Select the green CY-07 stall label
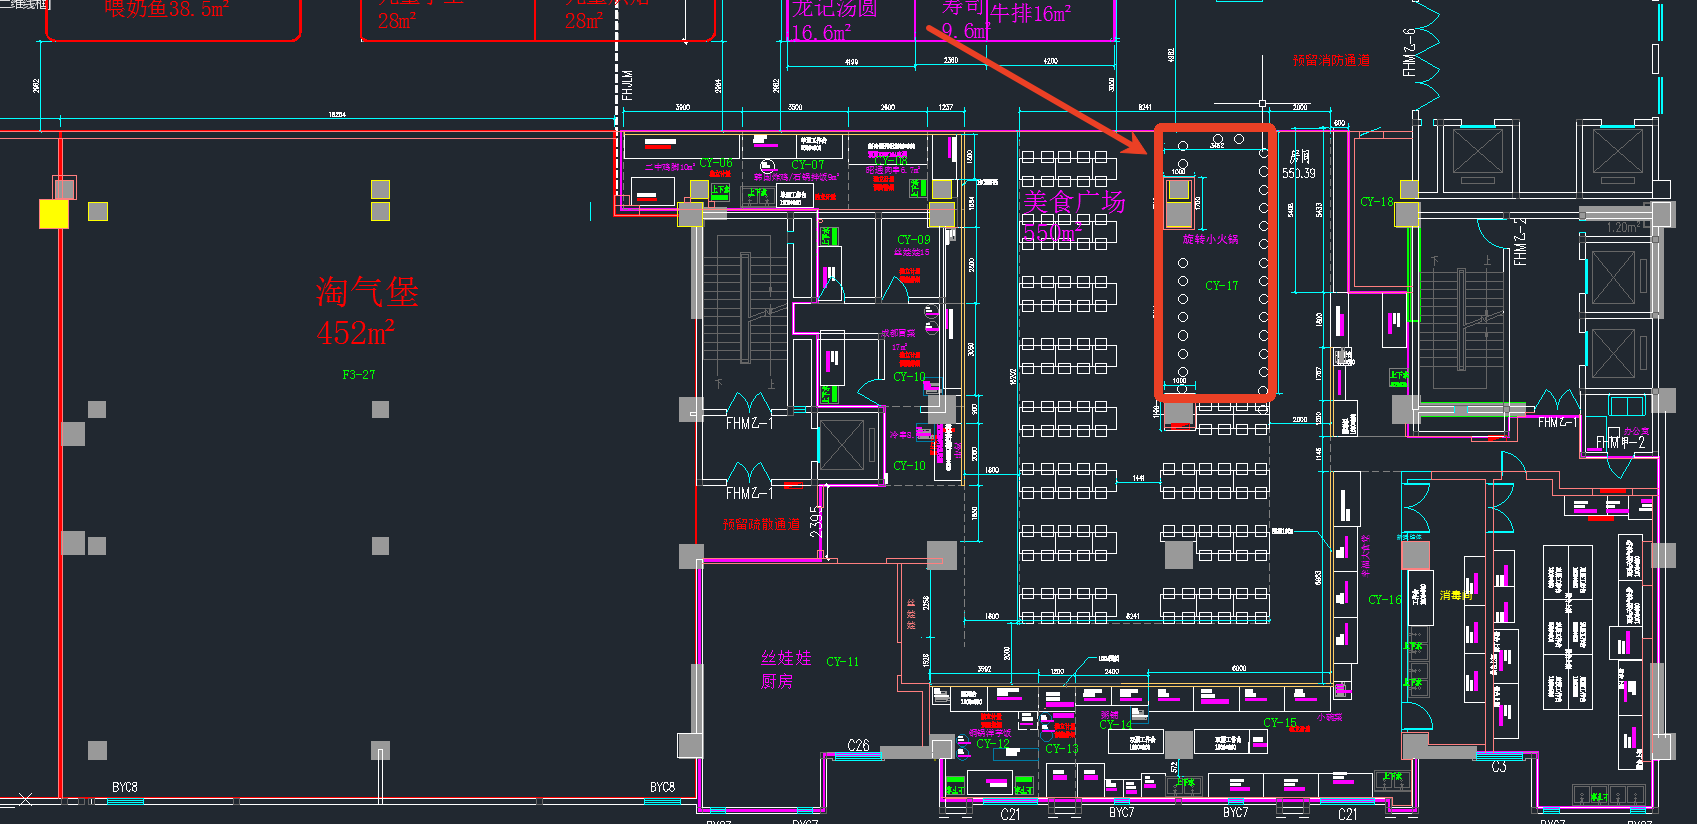The height and width of the screenshot is (824, 1697). point(807,165)
